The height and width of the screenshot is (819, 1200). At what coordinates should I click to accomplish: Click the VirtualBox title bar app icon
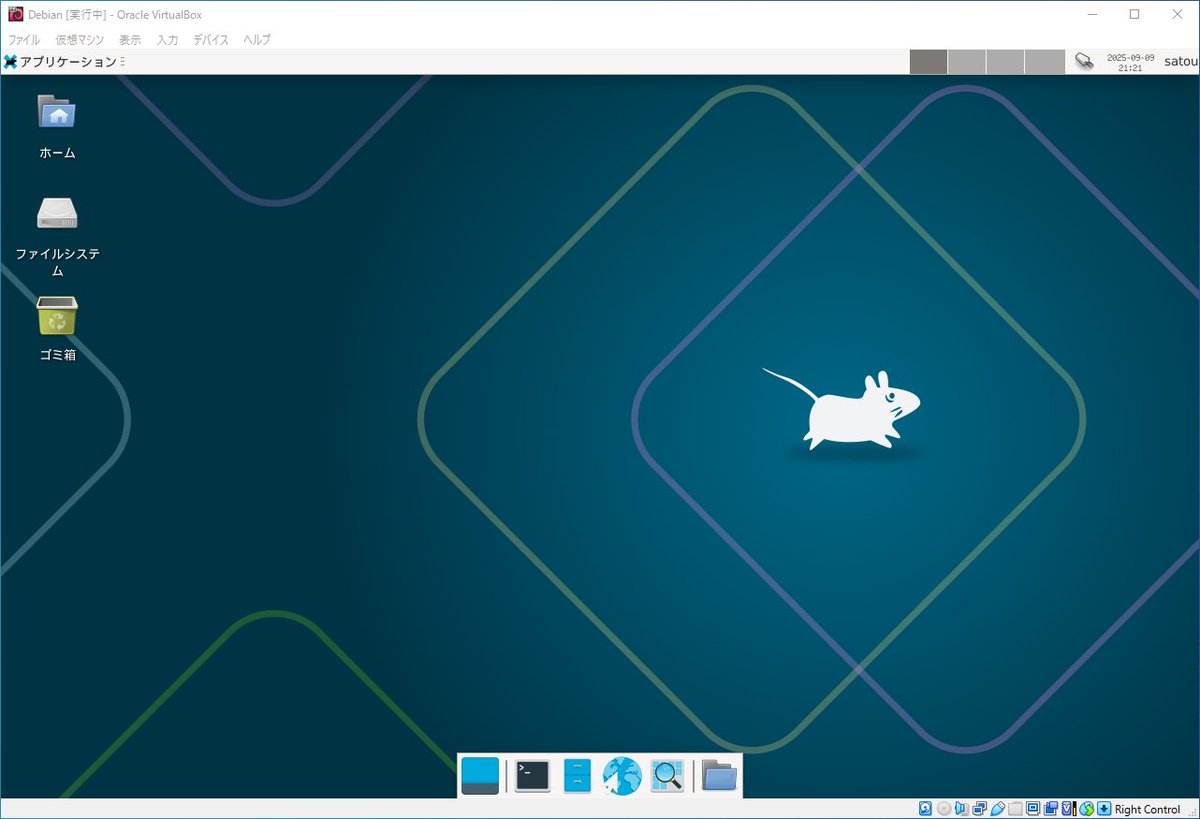pos(15,14)
